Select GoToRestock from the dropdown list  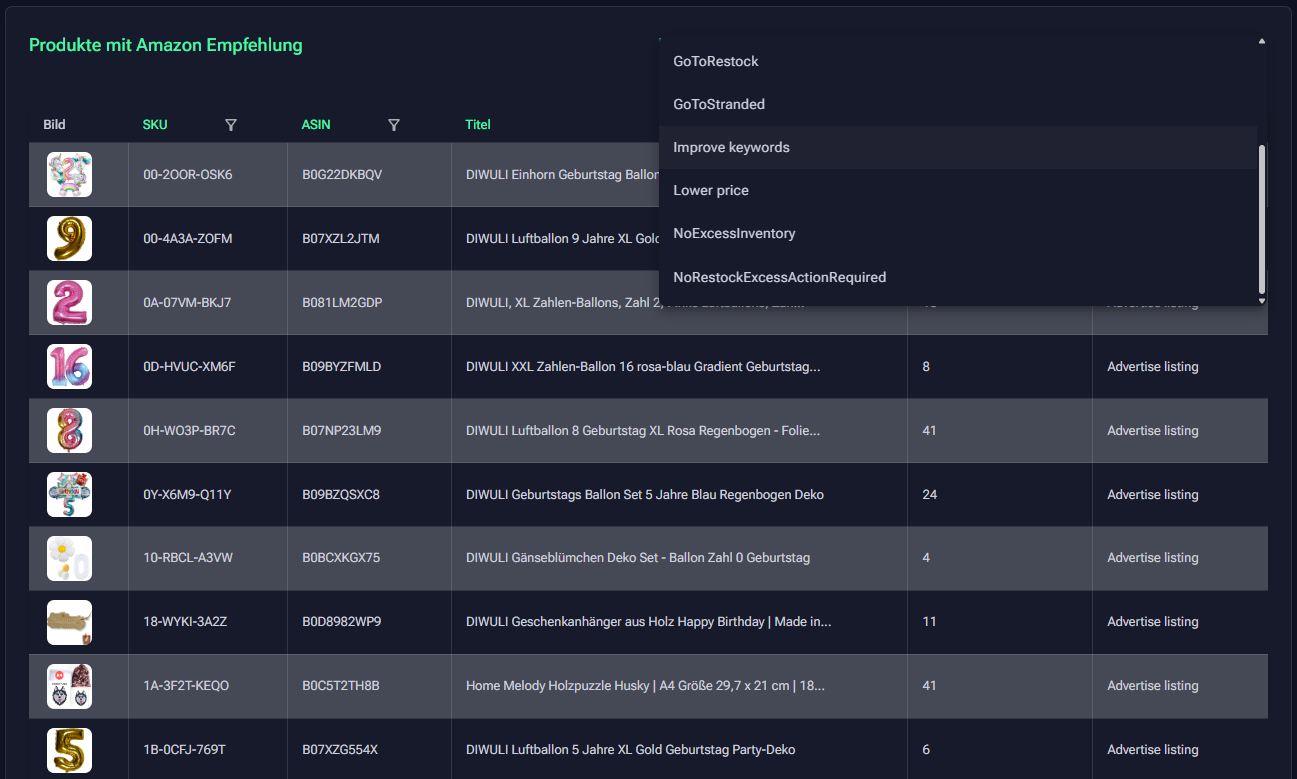click(x=716, y=62)
